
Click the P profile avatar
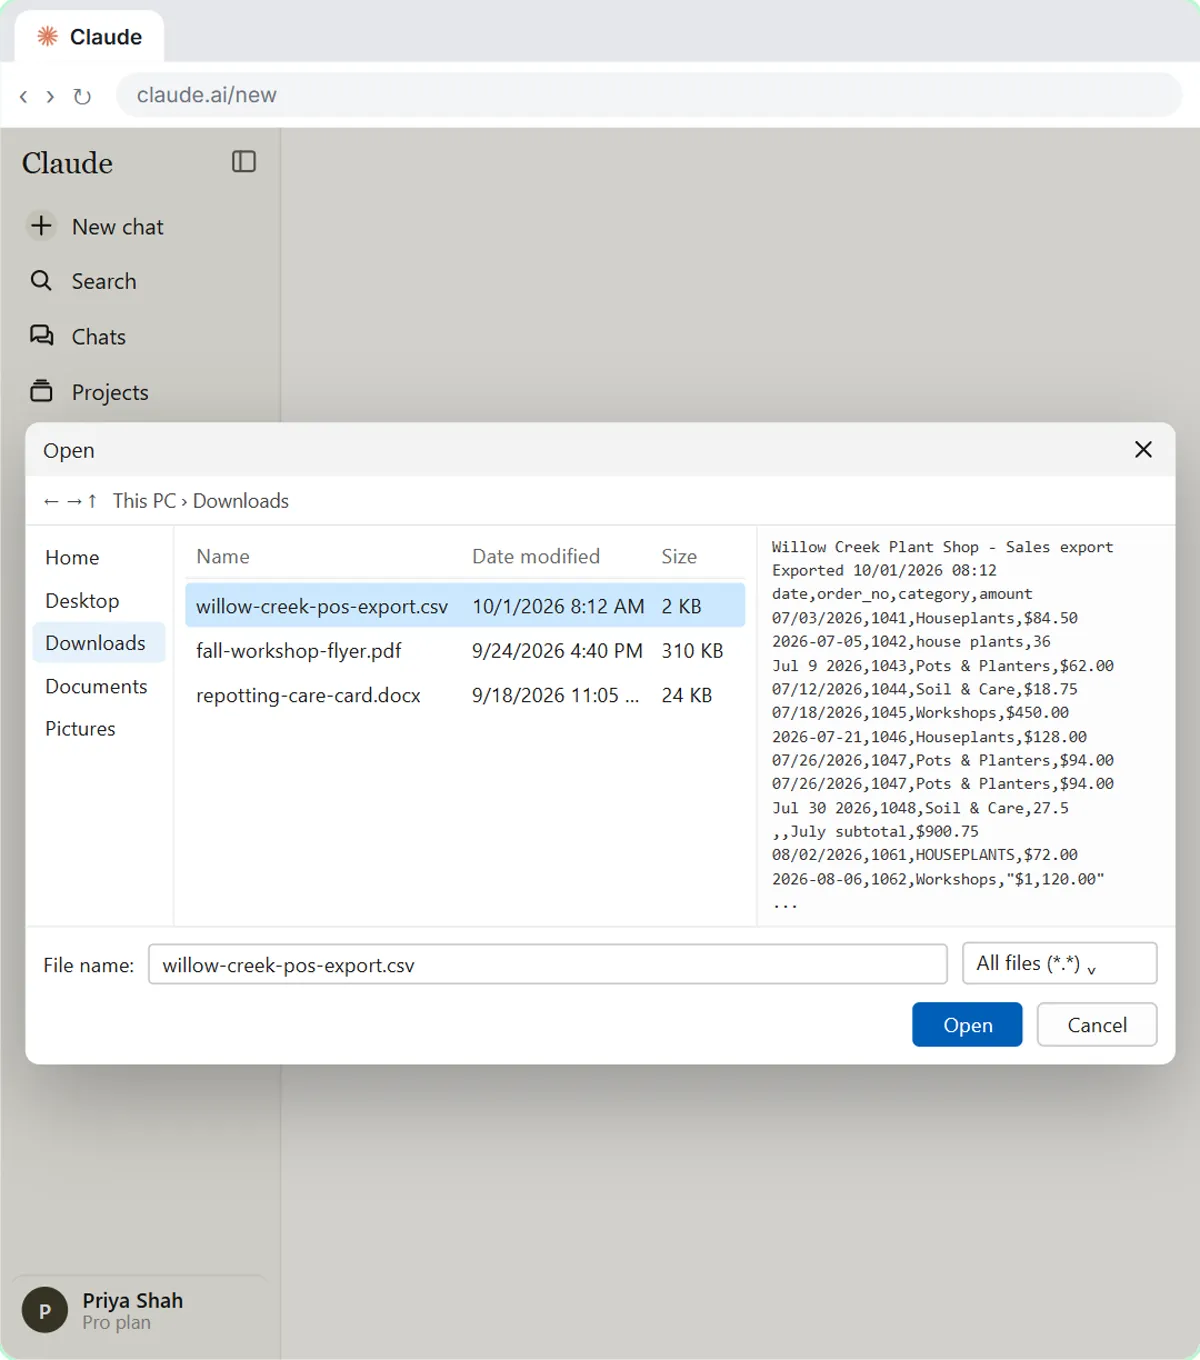point(45,1311)
